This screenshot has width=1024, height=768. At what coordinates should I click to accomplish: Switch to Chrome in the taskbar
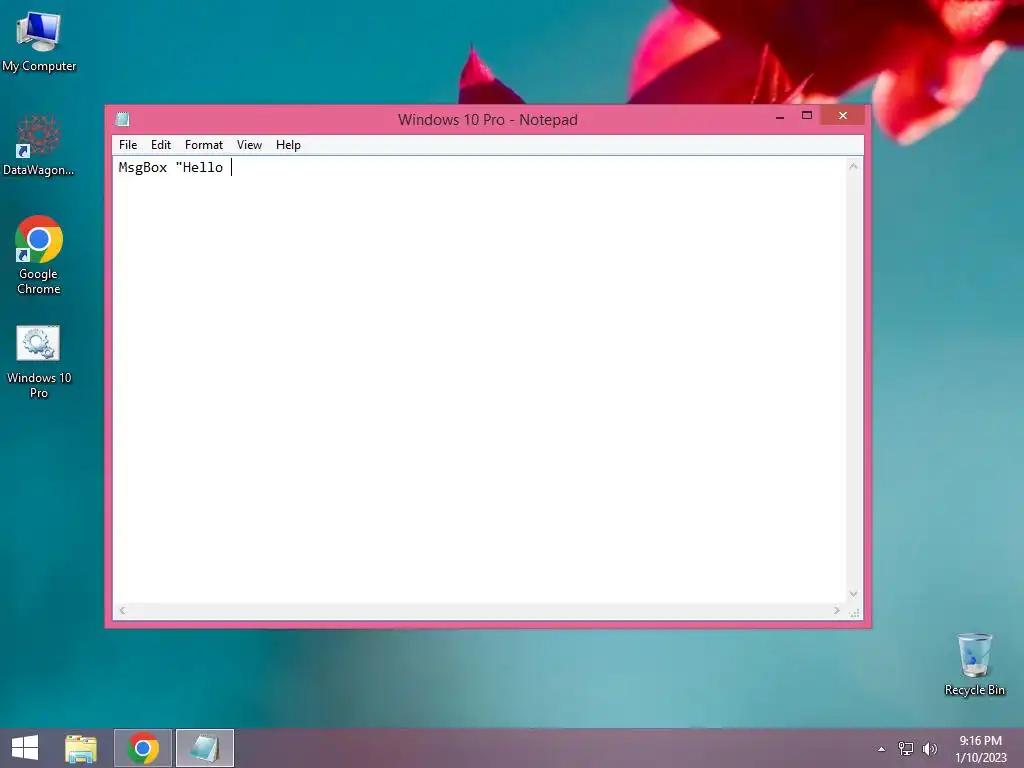[143, 748]
